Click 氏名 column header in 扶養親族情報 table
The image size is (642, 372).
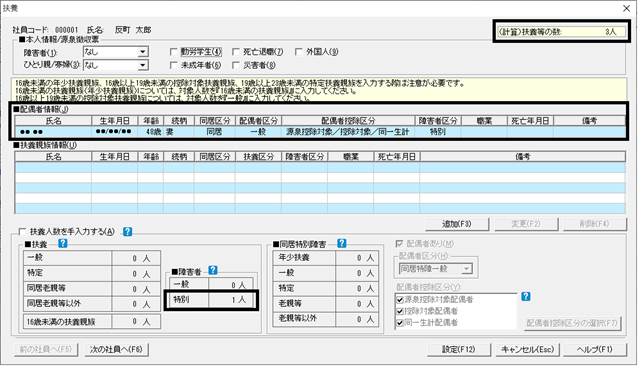pos(53,156)
